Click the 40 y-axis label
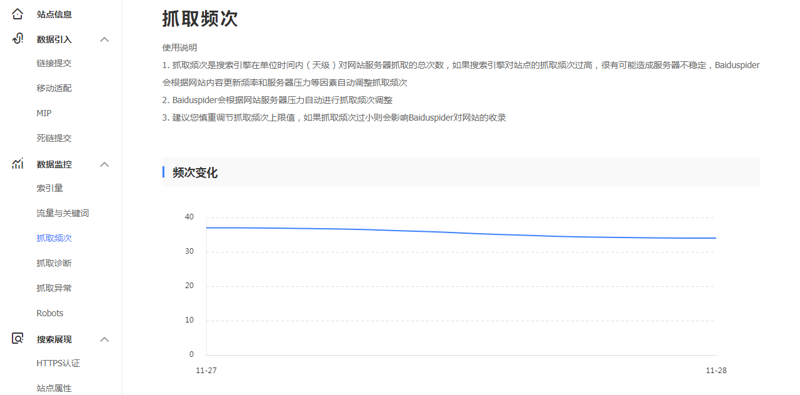The height and width of the screenshot is (395, 800). [189, 217]
